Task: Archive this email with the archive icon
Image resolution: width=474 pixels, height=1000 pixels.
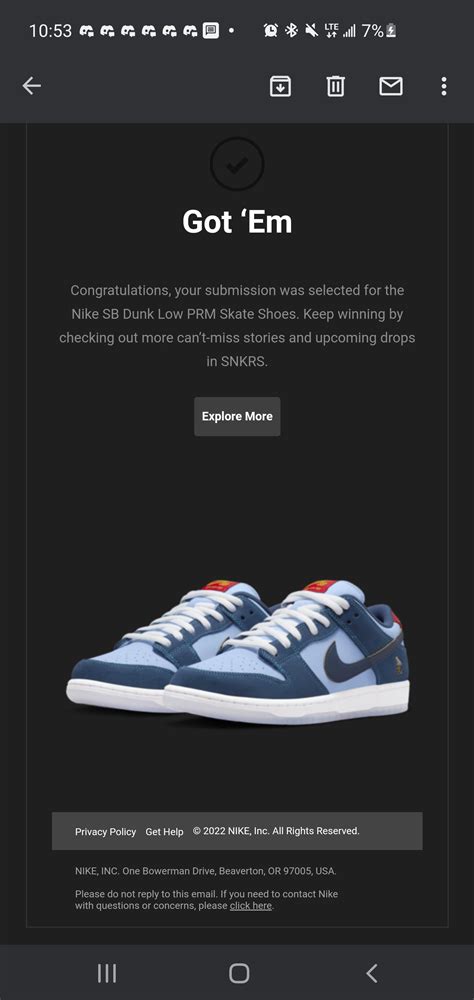Action: 280,85
